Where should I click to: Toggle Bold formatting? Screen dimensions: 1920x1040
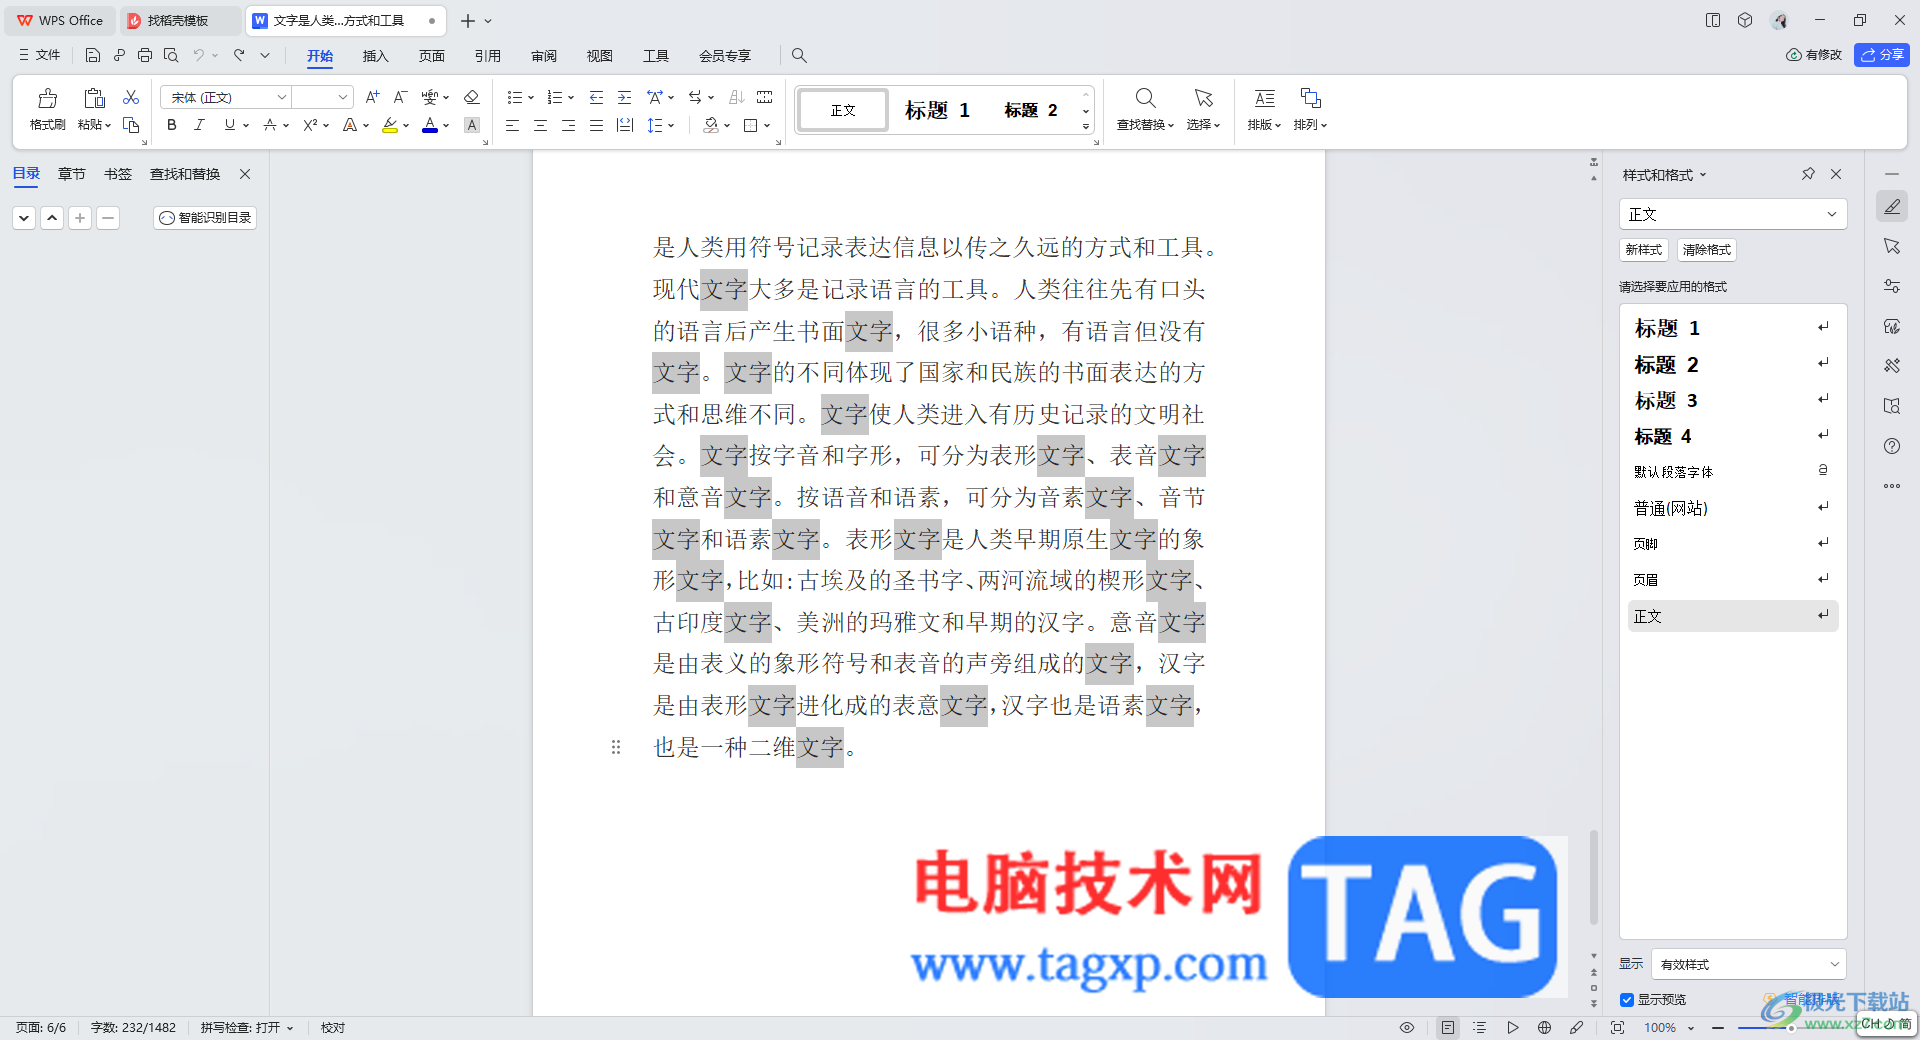point(172,125)
